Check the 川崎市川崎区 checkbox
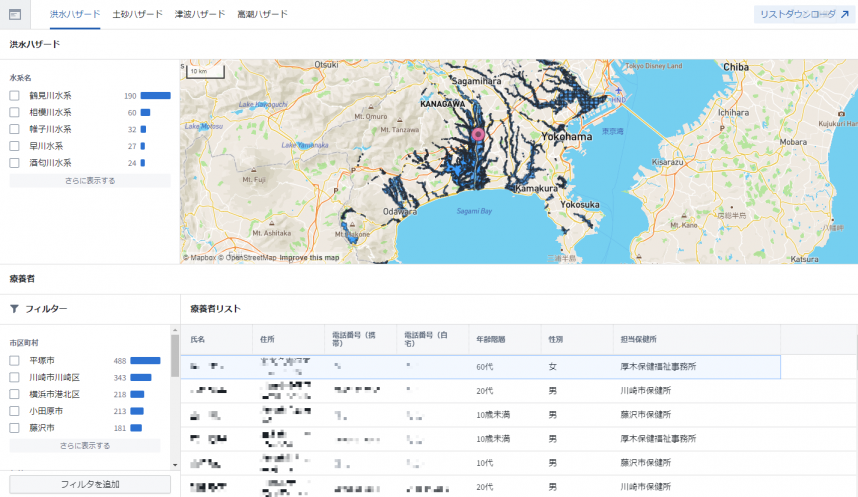The height and width of the screenshot is (497, 858). coord(14,377)
